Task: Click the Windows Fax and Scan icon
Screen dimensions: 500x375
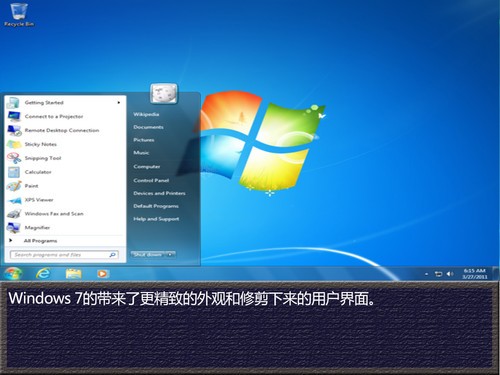Action: coord(14,214)
